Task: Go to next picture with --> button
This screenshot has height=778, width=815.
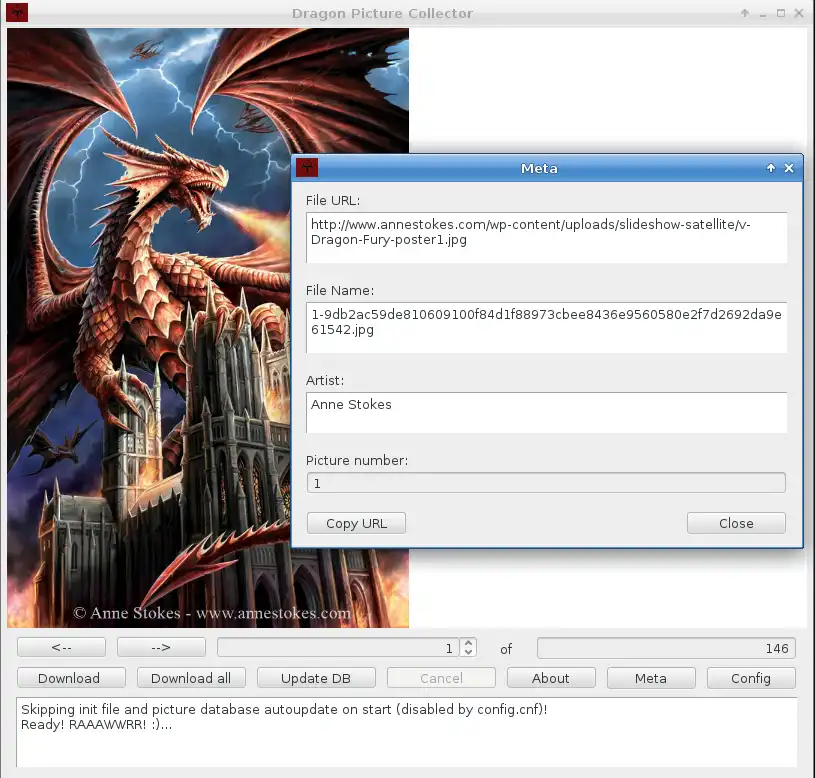Action: tap(161, 648)
